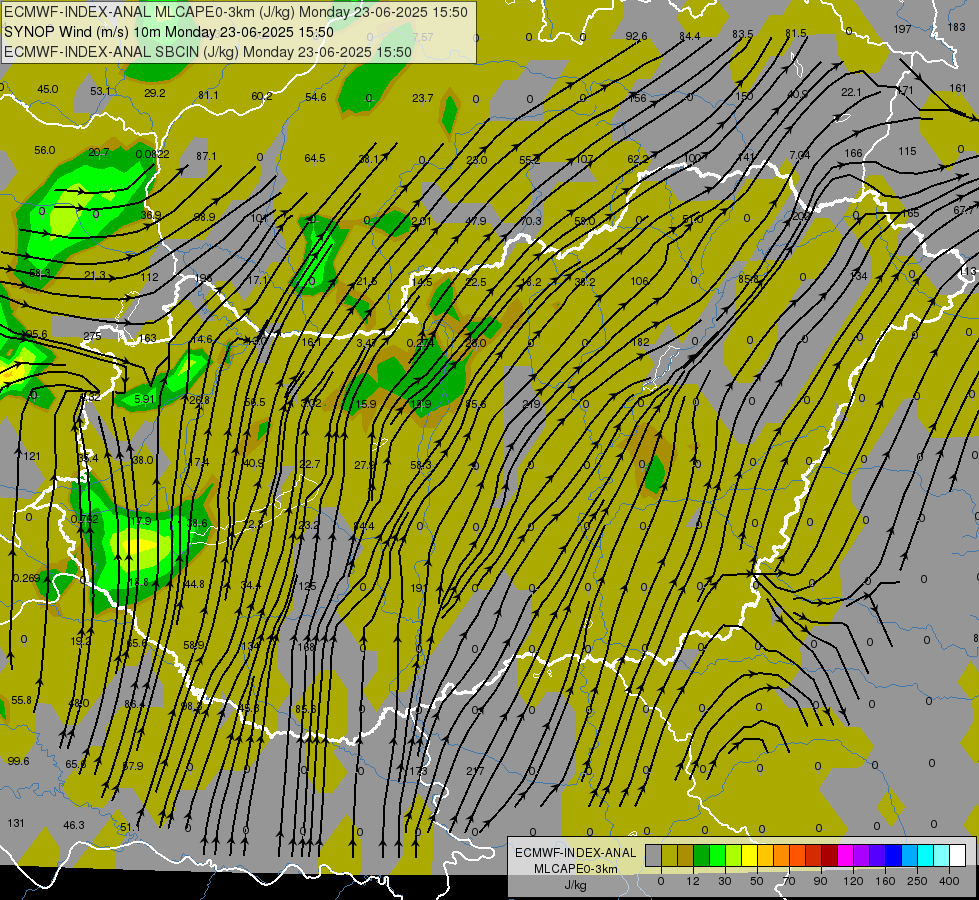Choose the pure blue legend swatch
The image size is (979, 900).
[x=893, y=855]
